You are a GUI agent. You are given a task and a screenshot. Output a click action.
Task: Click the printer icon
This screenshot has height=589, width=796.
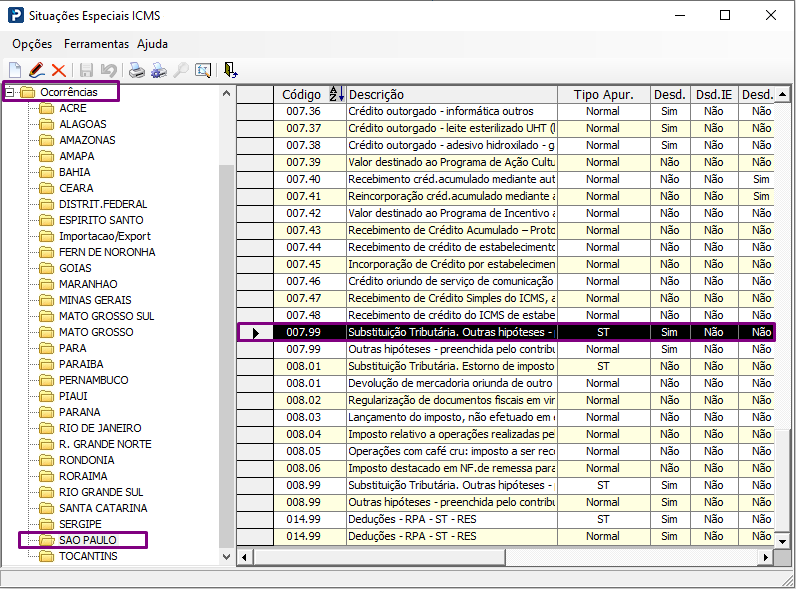click(x=137, y=70)
